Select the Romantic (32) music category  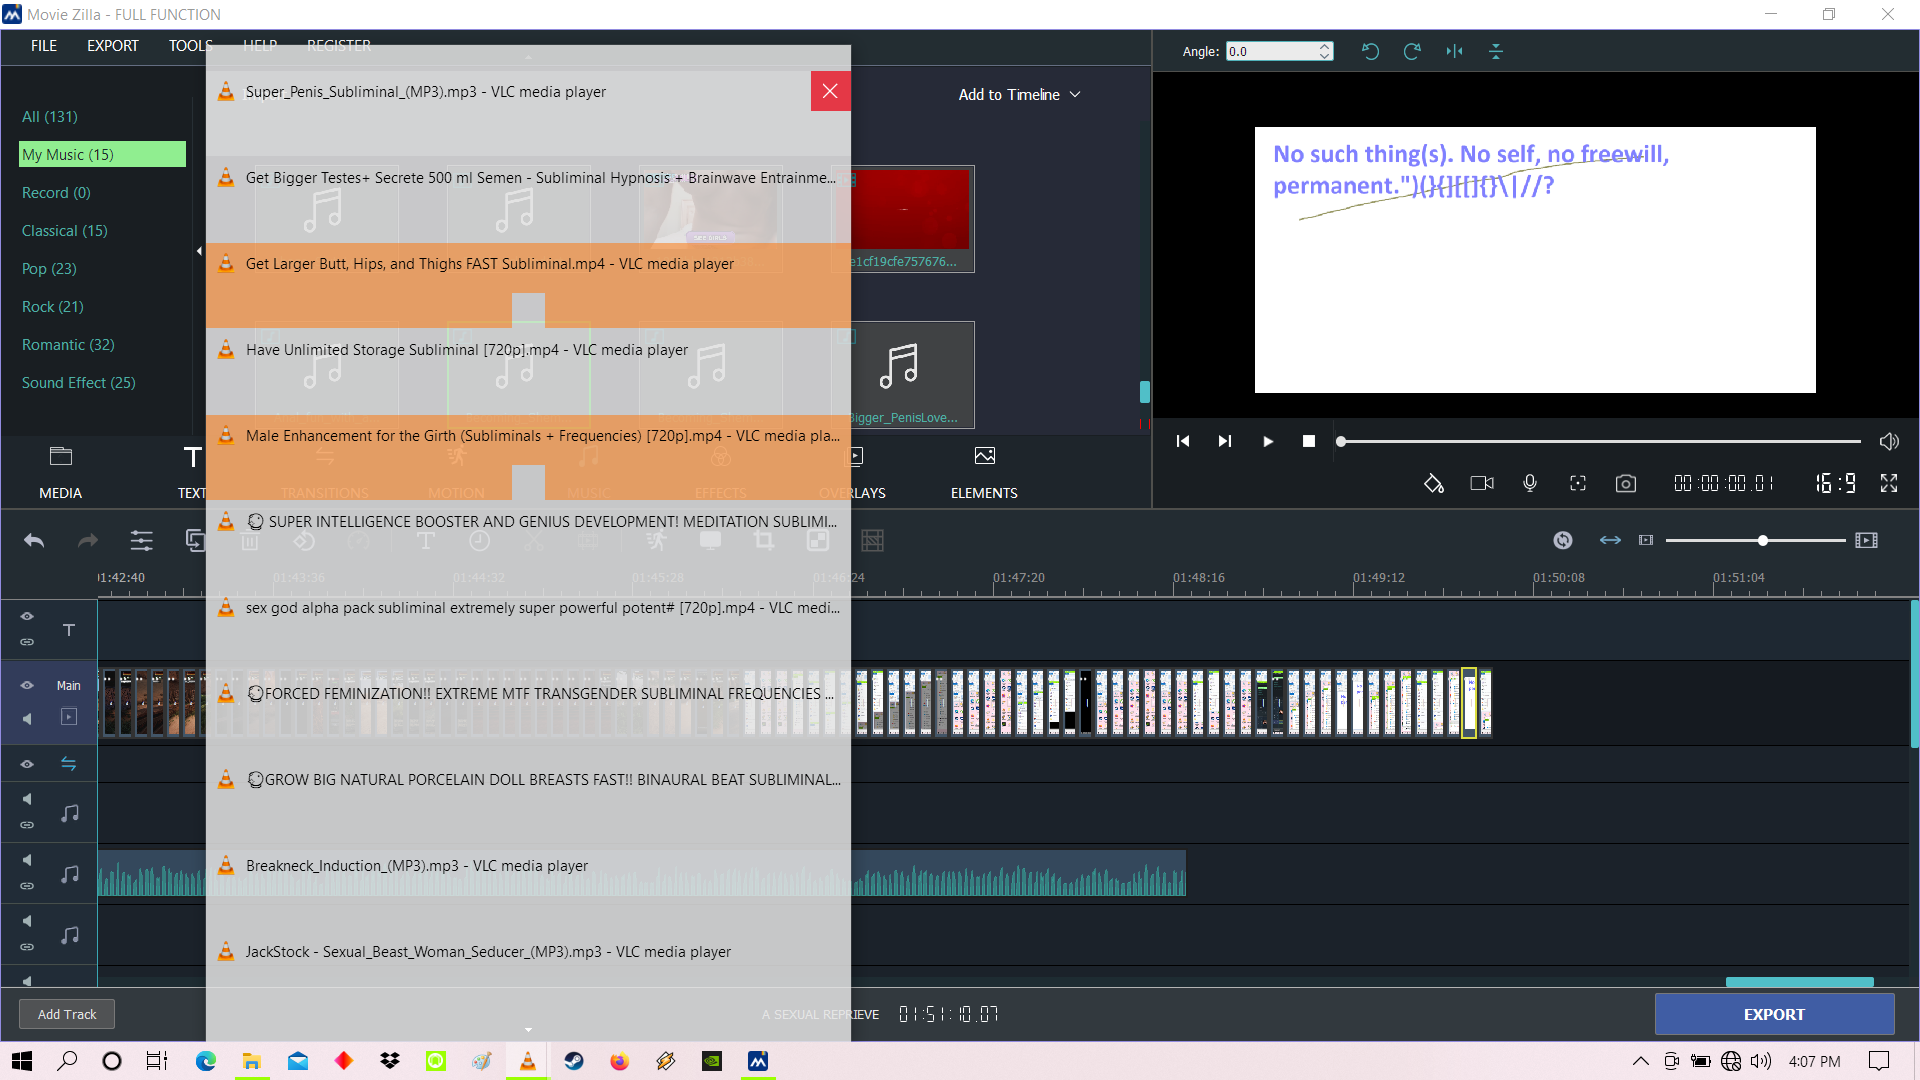click(x=68, y=345)
